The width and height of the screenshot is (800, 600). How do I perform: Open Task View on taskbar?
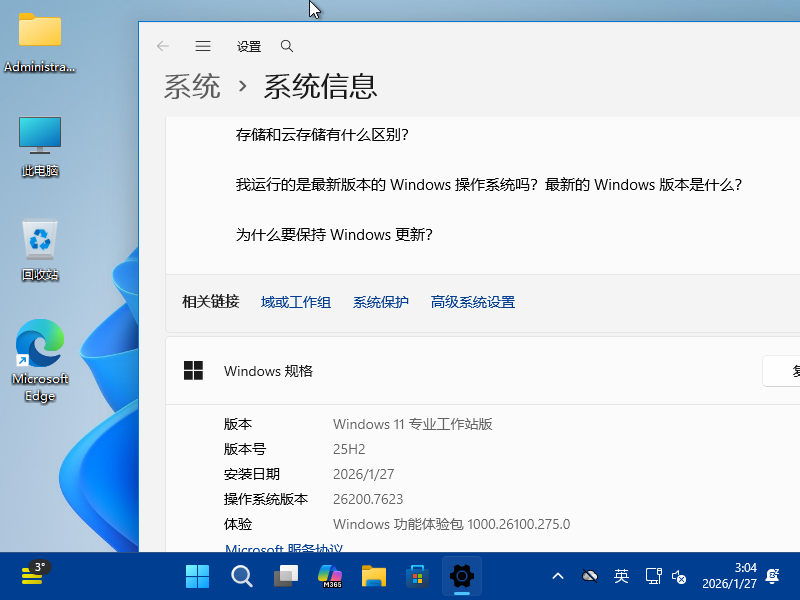click(x=286, y=576)
